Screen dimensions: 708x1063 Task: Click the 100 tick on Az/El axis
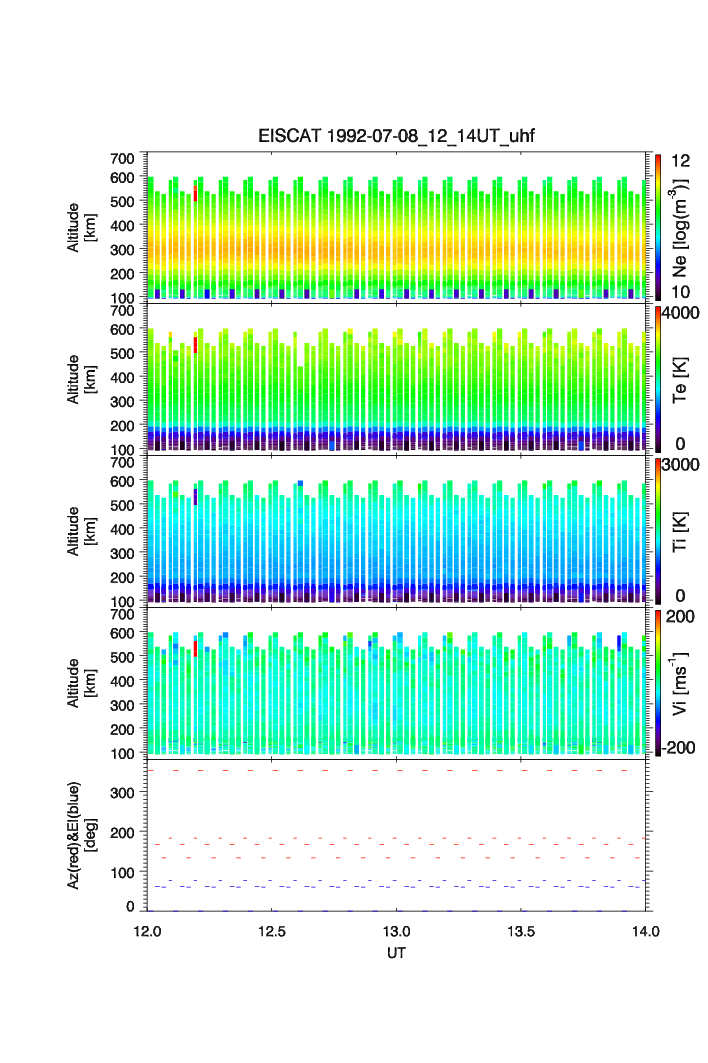[122, 873]
